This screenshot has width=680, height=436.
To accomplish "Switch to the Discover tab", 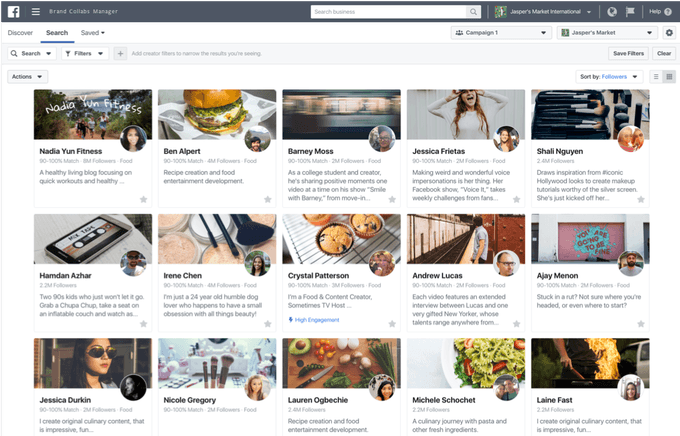I will click(20, 33).
